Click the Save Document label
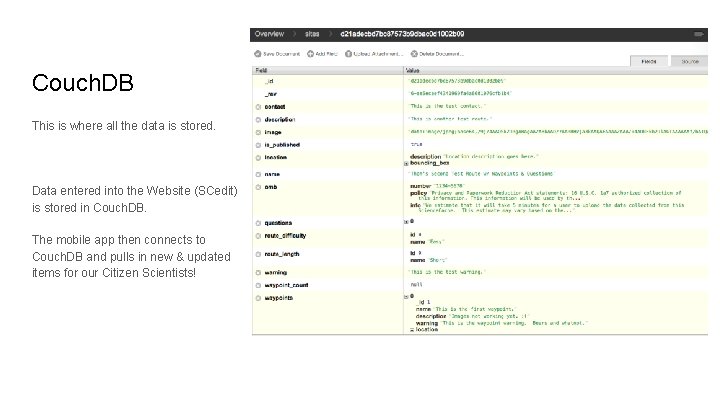Viewport: 720px width, 405px height. coord(281,54)
